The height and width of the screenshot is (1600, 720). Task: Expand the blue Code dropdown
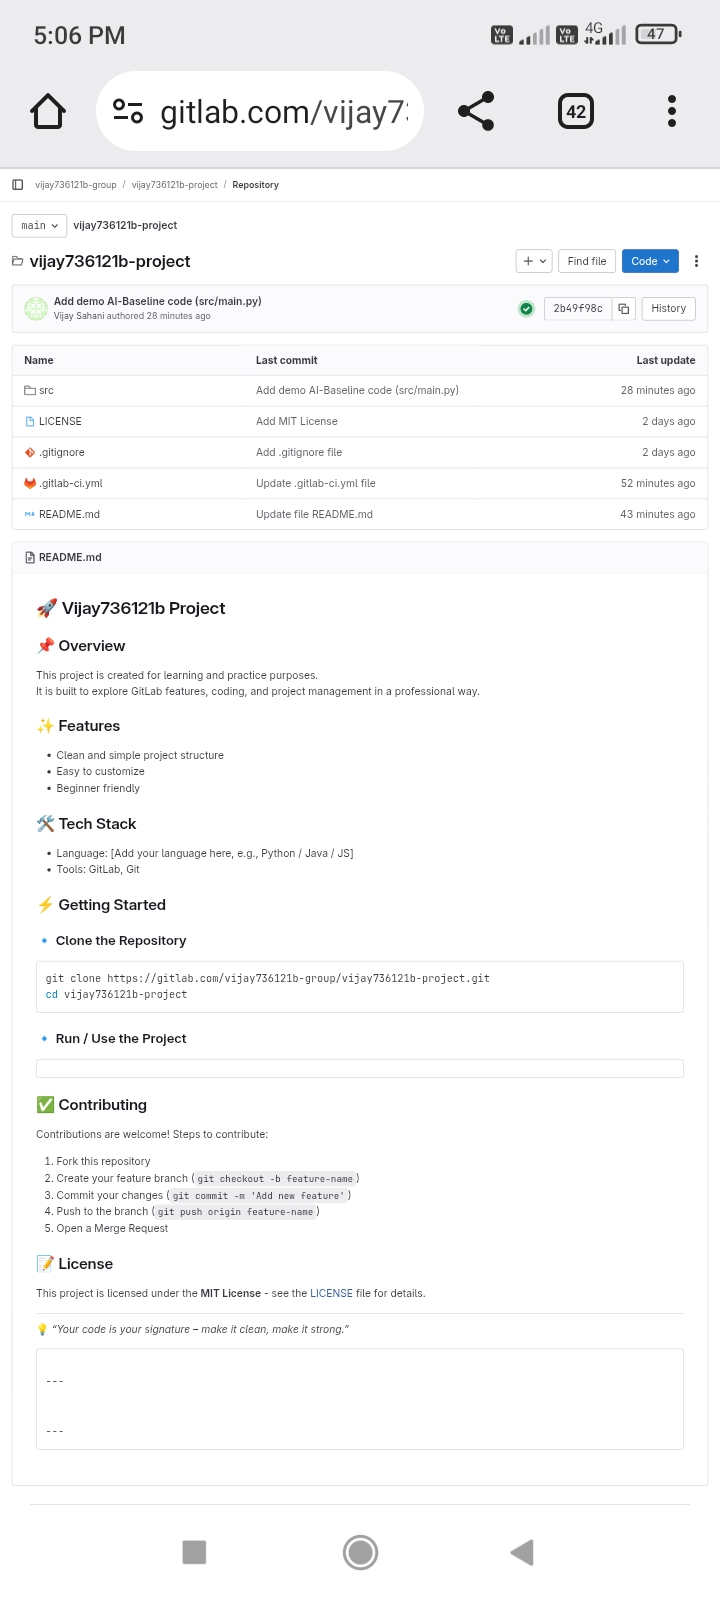(650, 261)
